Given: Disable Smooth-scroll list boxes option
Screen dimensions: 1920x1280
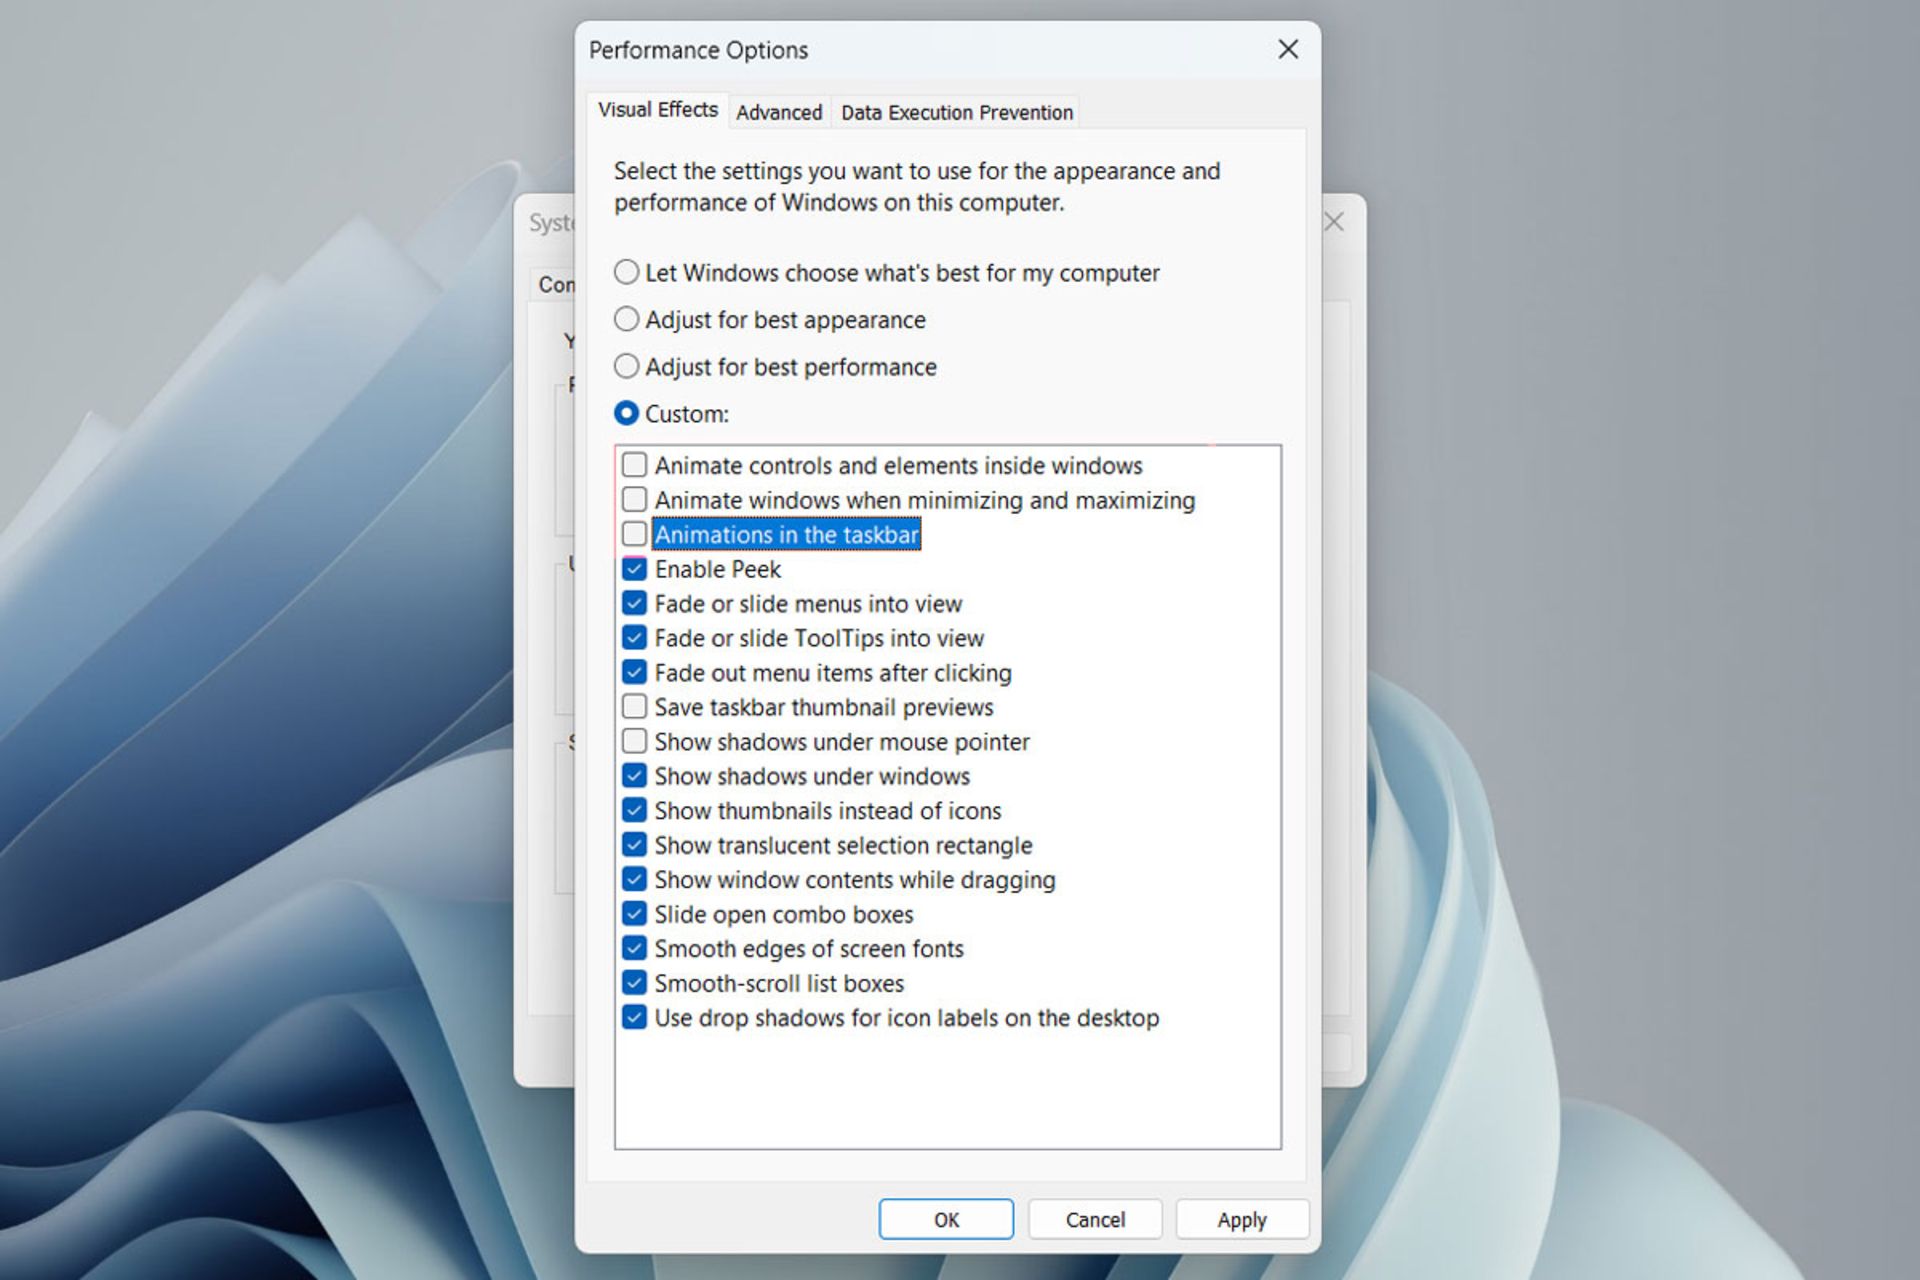Looking at the screenshot, I should (634, 983).
